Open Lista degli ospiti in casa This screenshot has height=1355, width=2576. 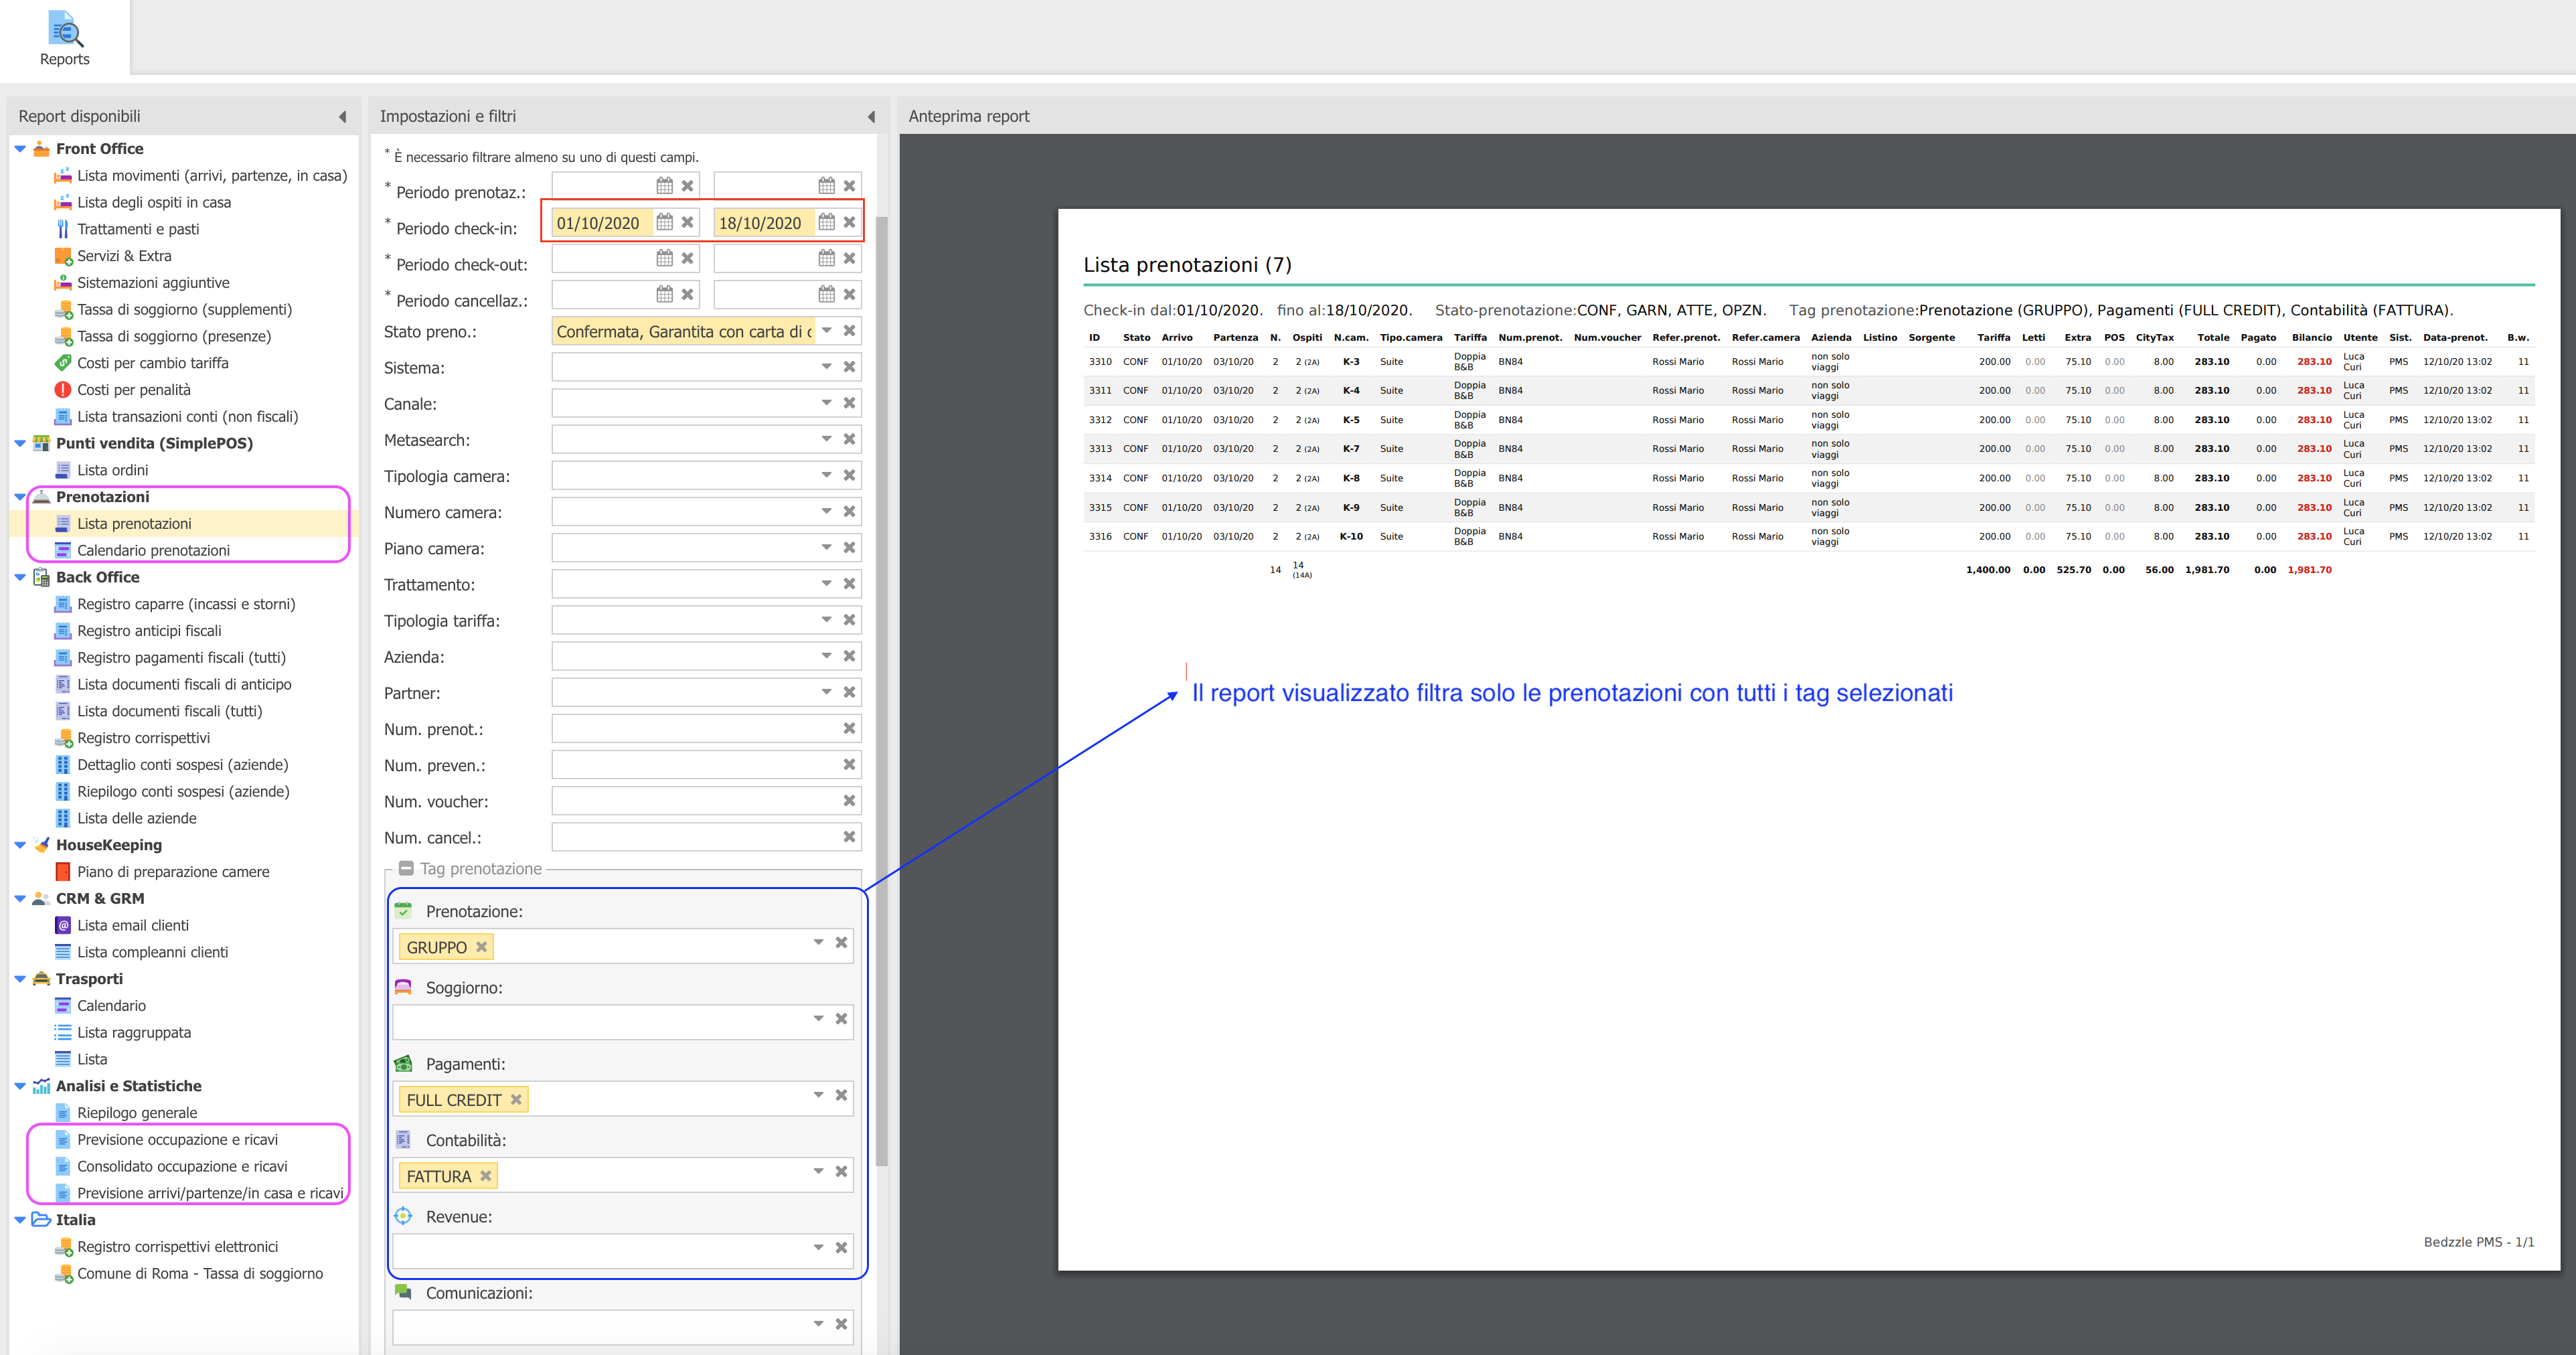(153, 202)
